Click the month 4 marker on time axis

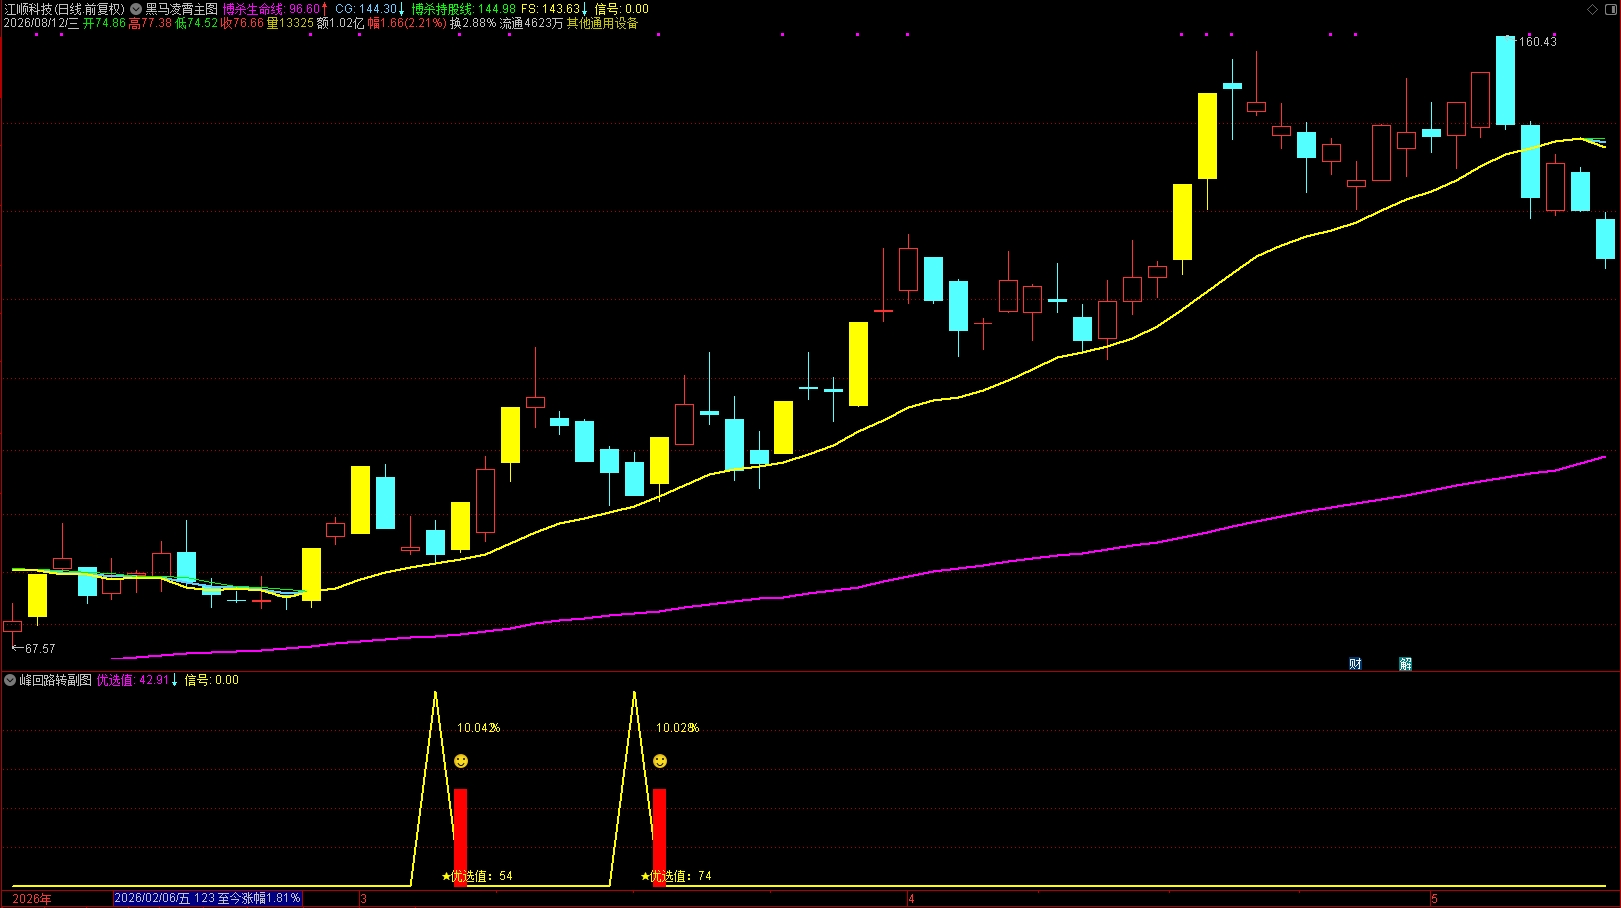(911, 899)
